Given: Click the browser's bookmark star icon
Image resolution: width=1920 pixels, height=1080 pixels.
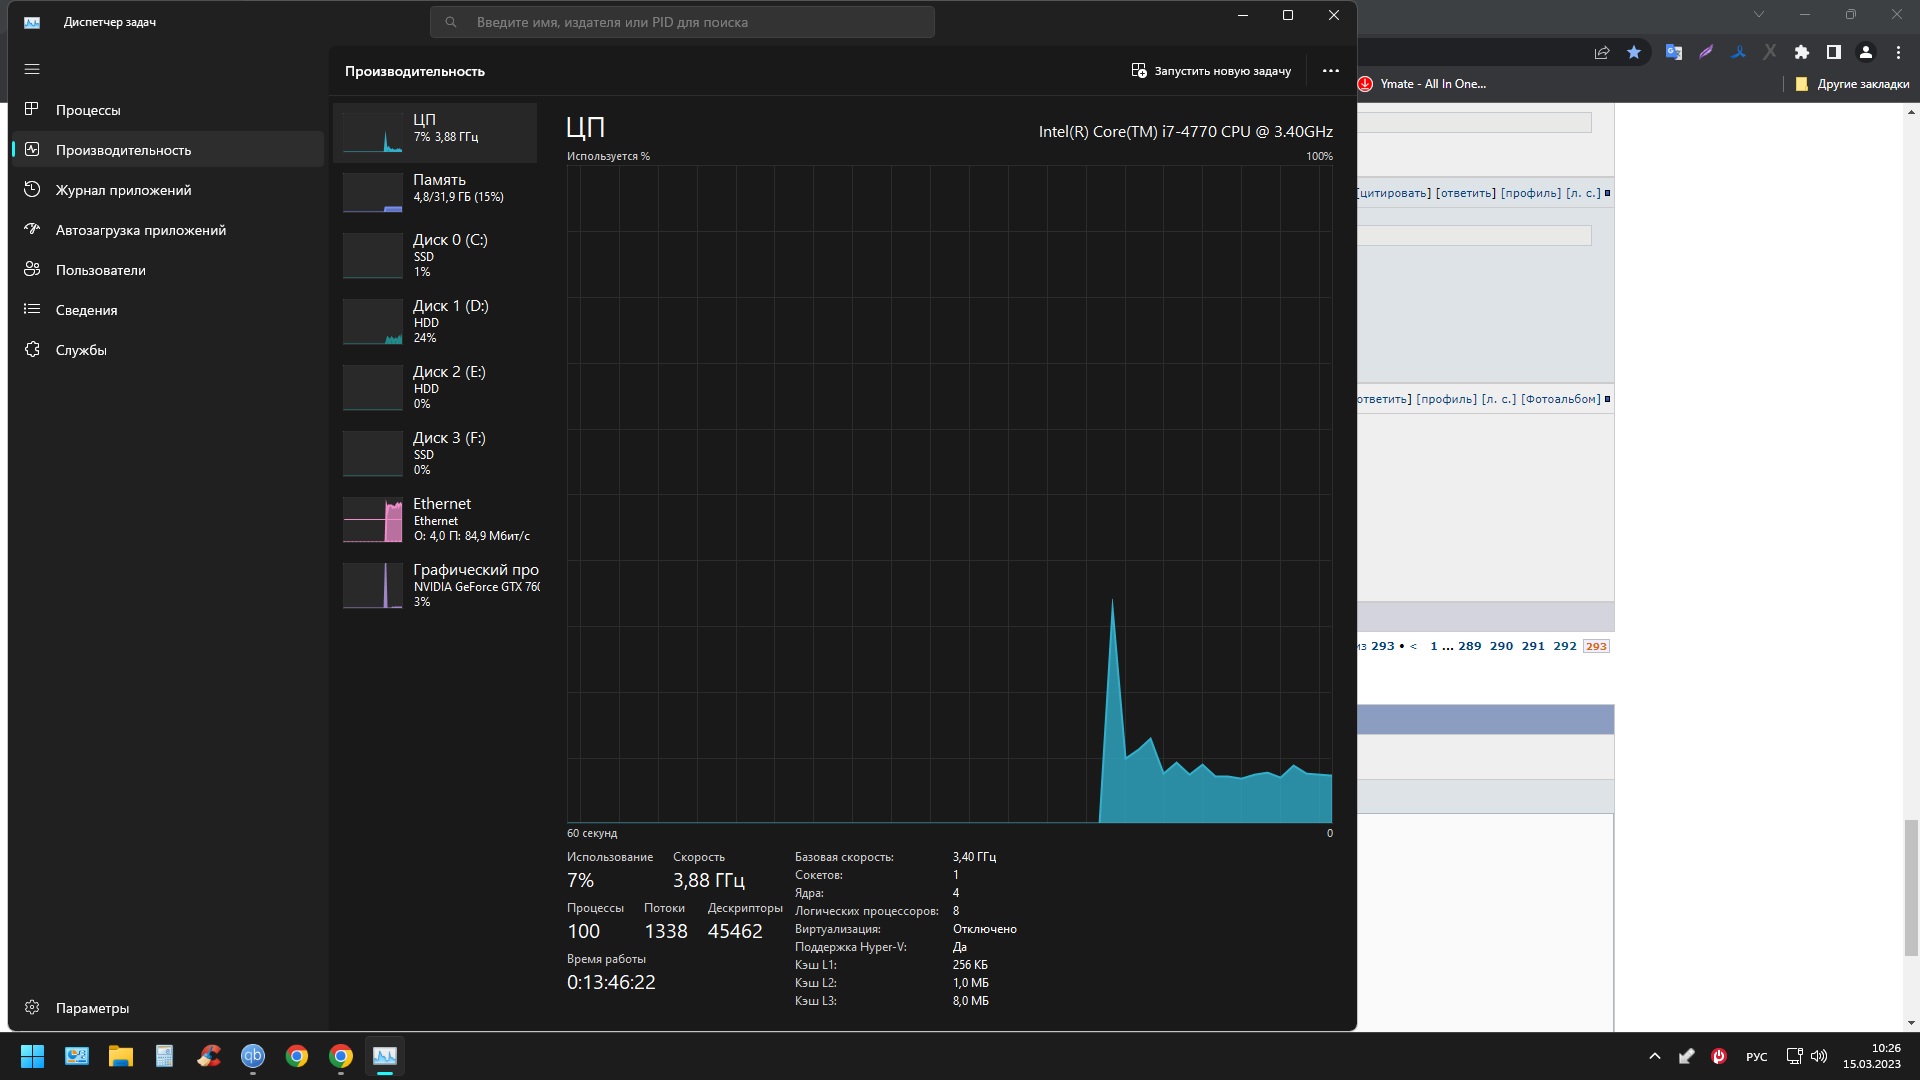Looking at the screenshot, I should coord(1634,52).
